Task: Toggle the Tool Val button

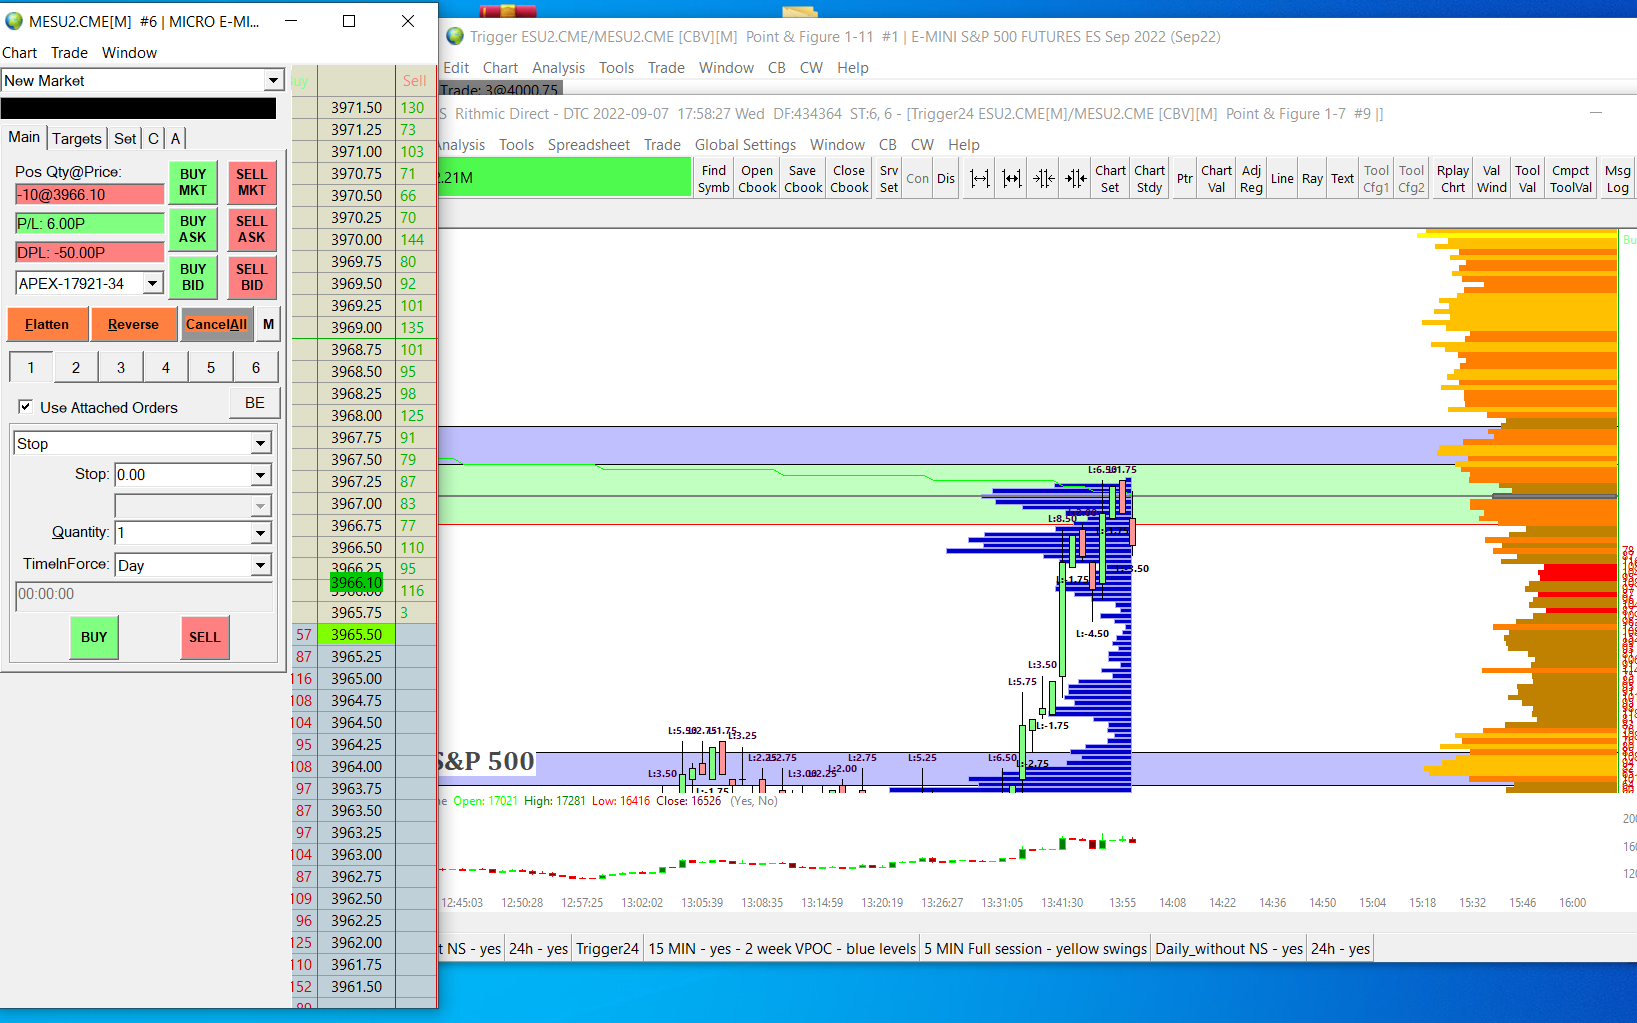Action: click(x=1527, y=178)
